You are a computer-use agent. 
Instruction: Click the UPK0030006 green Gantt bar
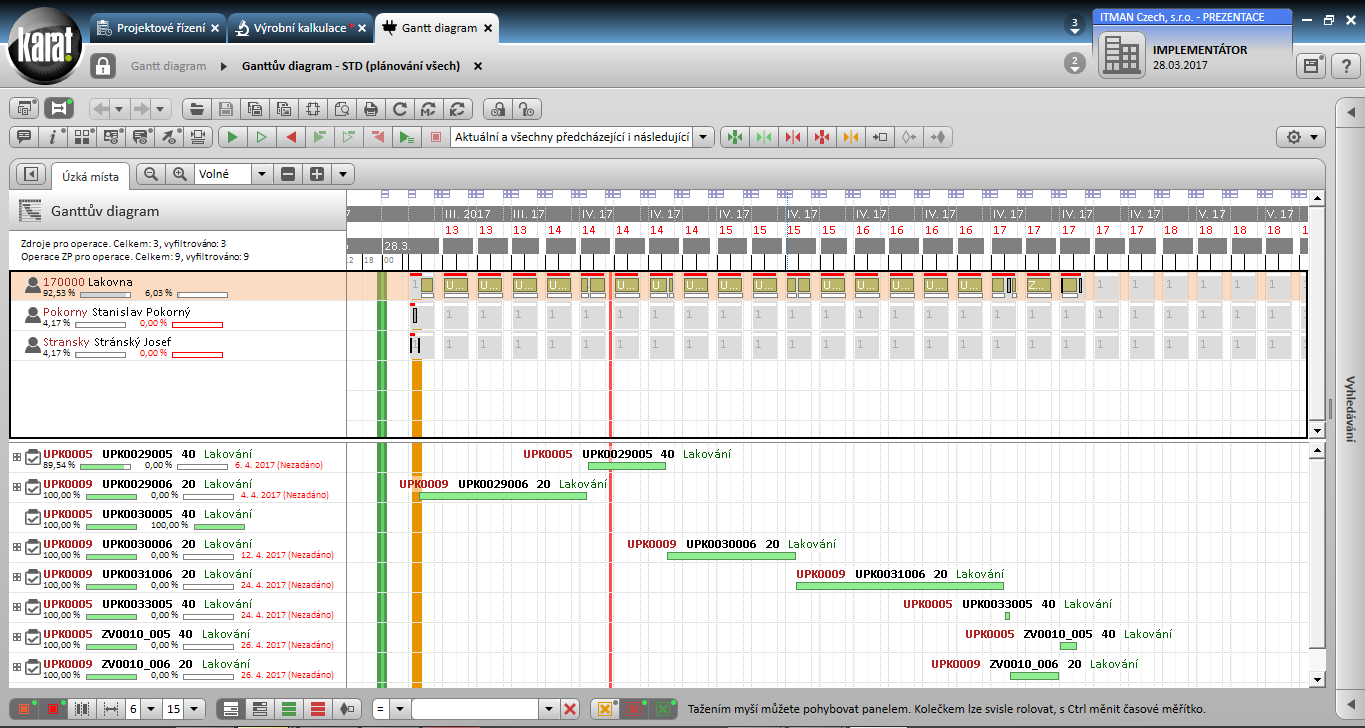(x=731, y=556)
